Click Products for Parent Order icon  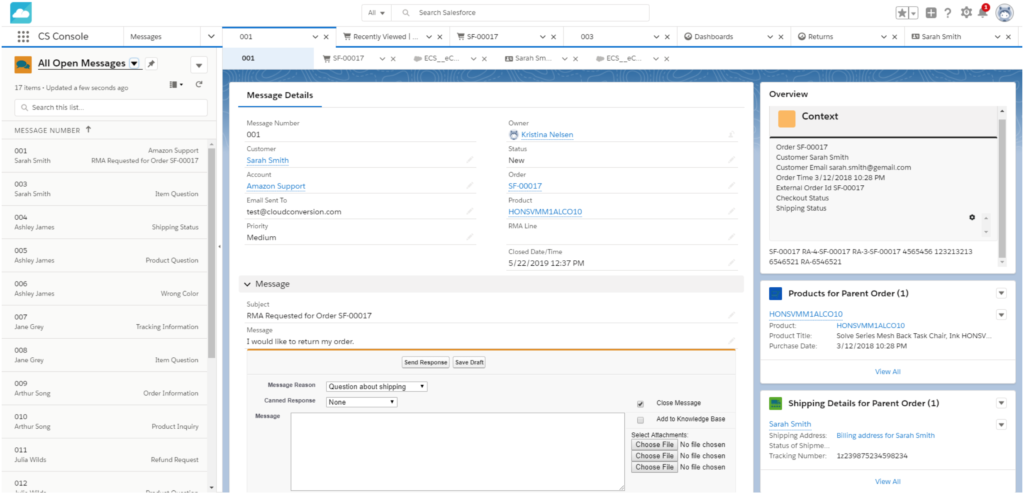775,293
